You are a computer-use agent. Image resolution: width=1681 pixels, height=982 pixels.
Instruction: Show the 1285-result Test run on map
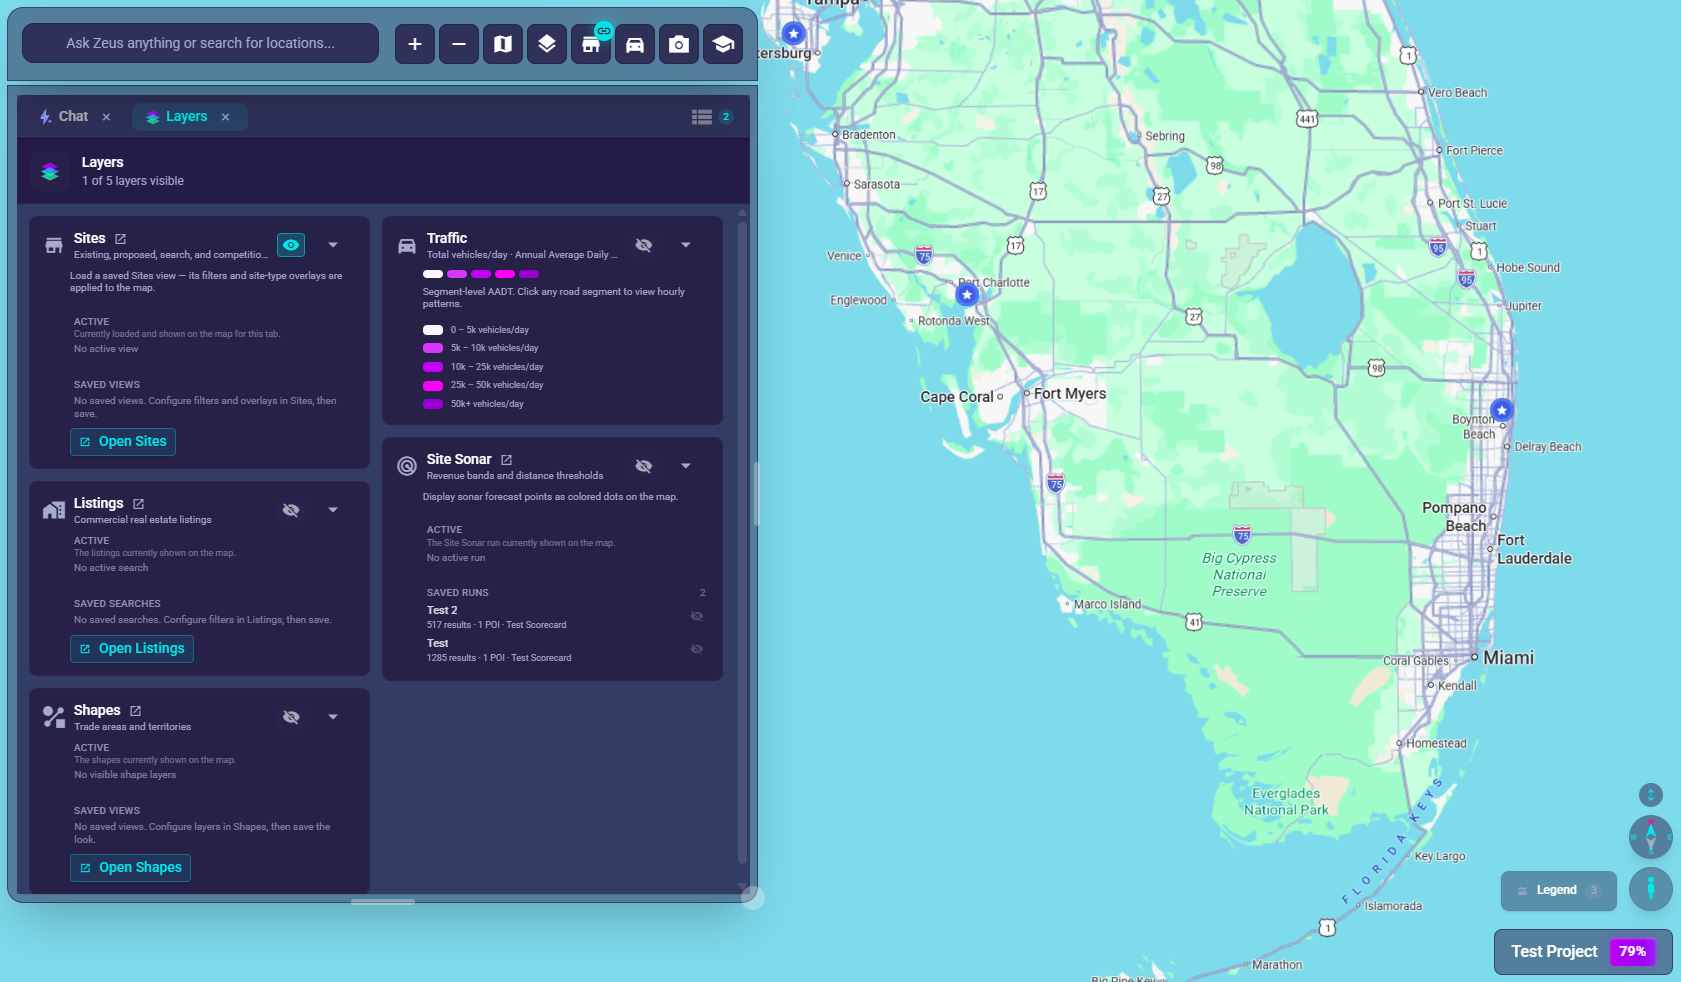697,649
